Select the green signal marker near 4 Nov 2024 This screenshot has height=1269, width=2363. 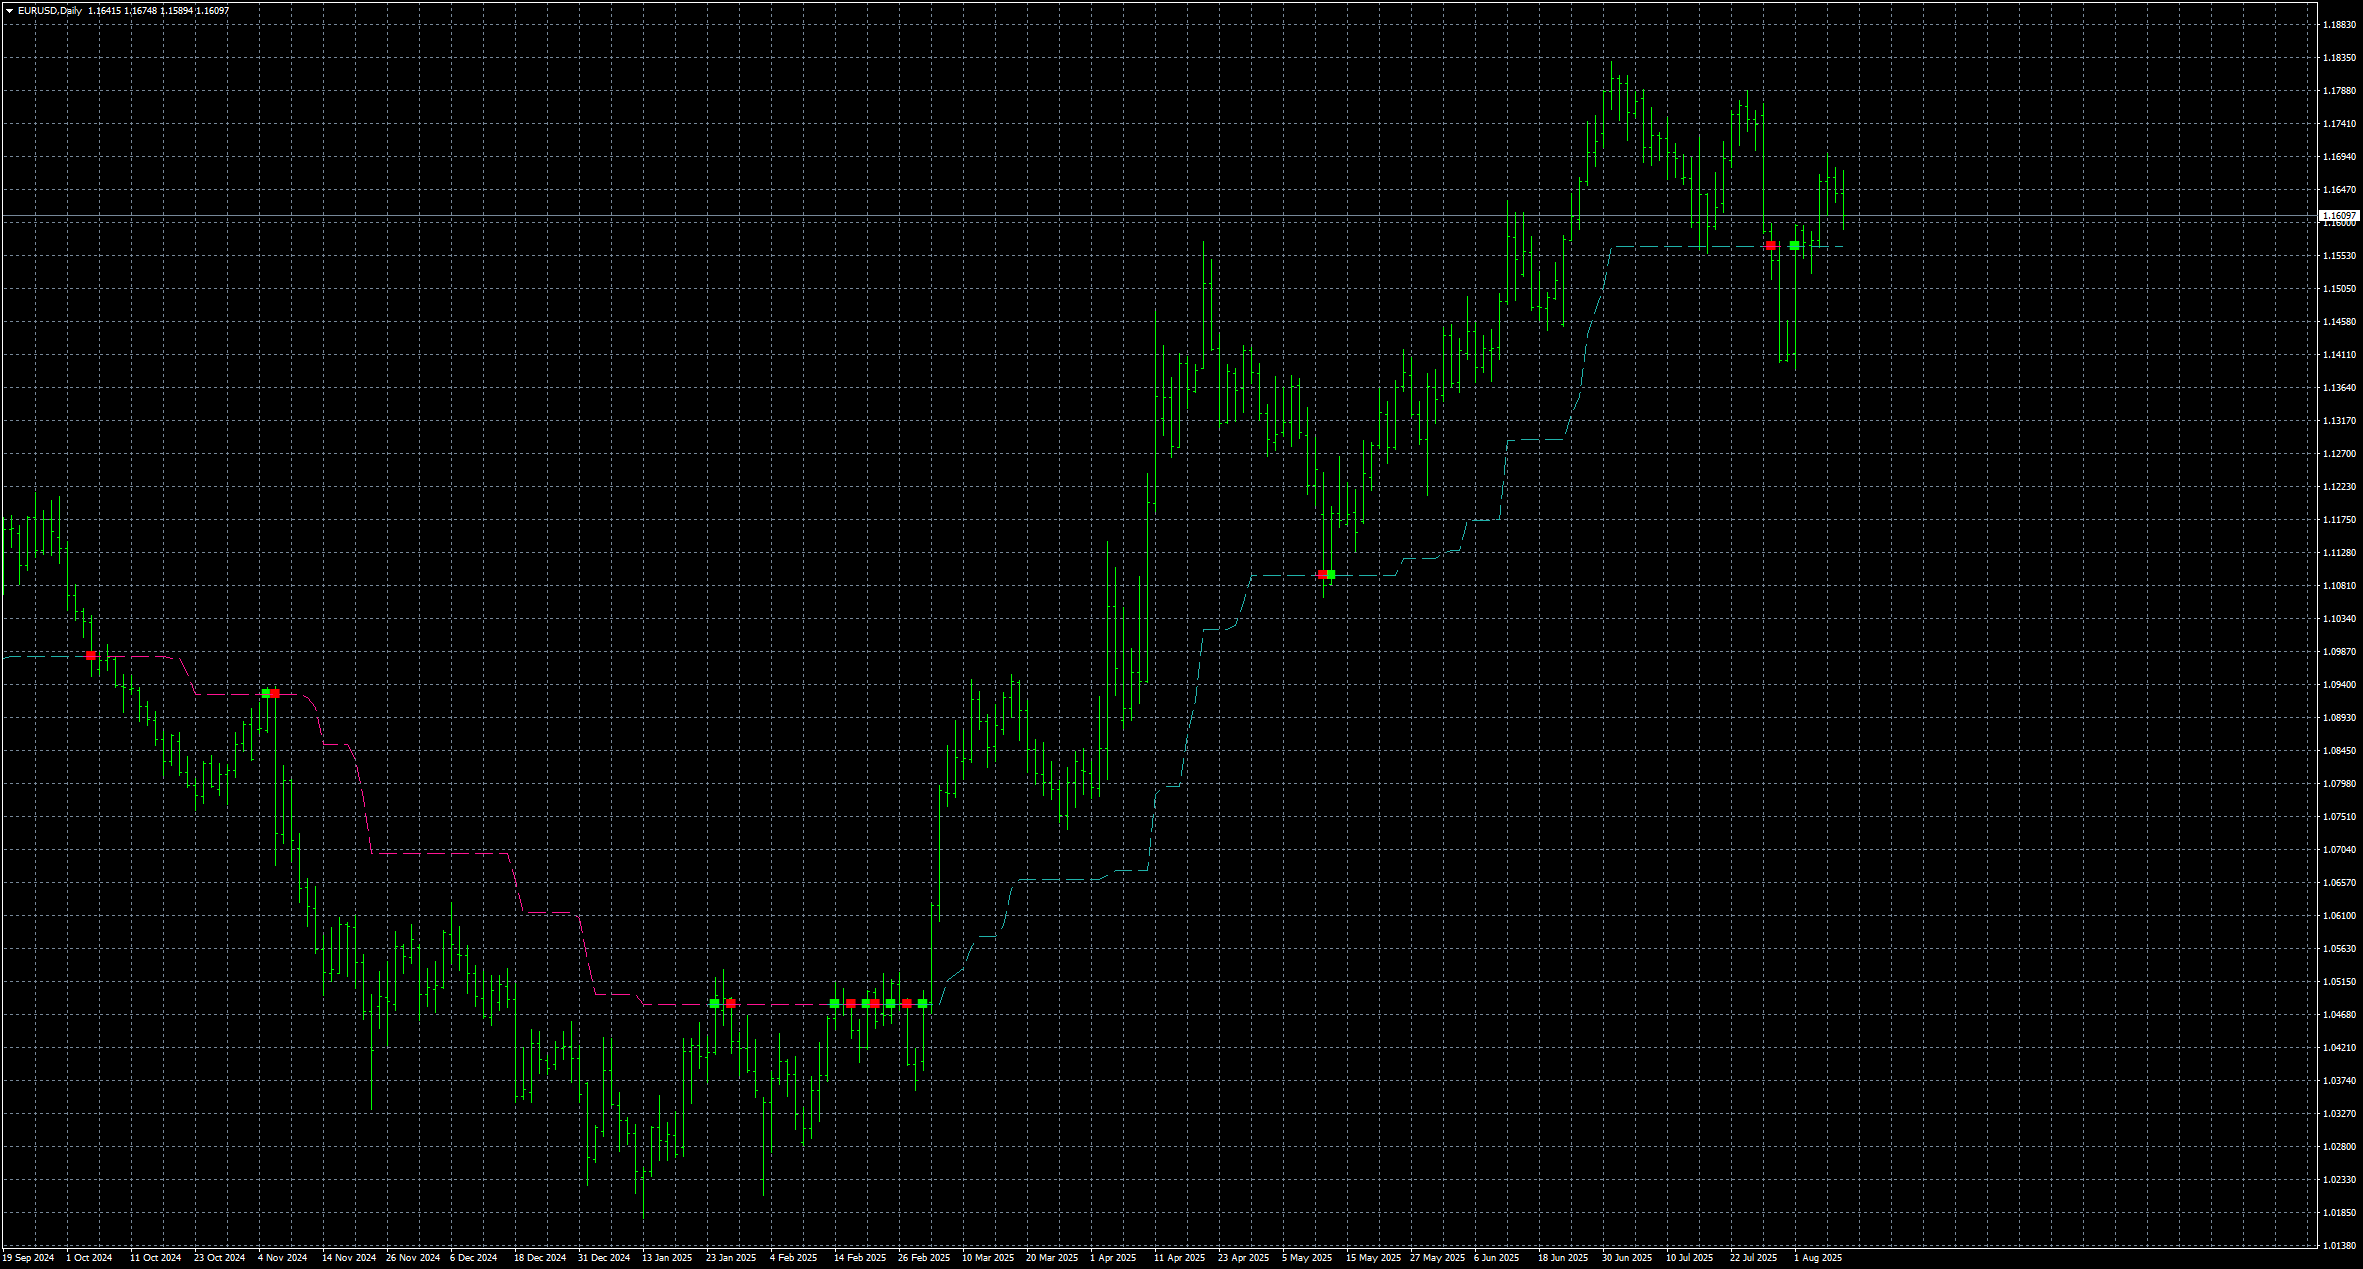[x=266, y=693]
